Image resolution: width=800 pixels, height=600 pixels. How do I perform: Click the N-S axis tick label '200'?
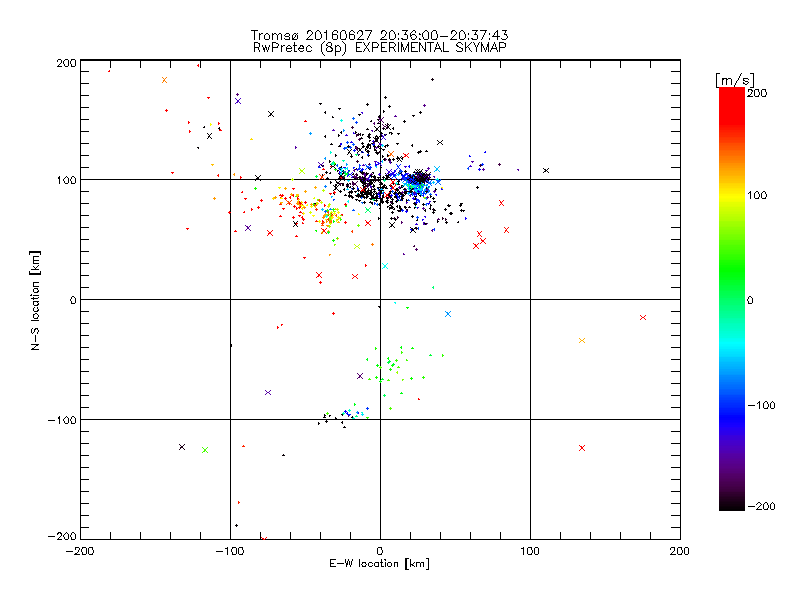[66, 63]
